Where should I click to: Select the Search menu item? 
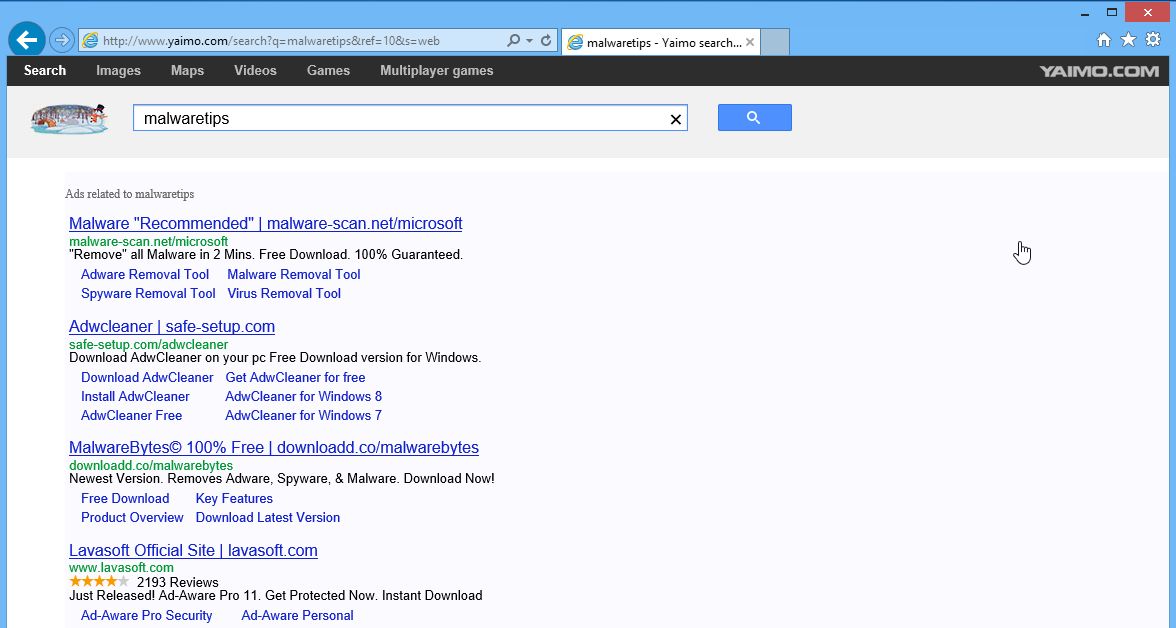point(45,71)
